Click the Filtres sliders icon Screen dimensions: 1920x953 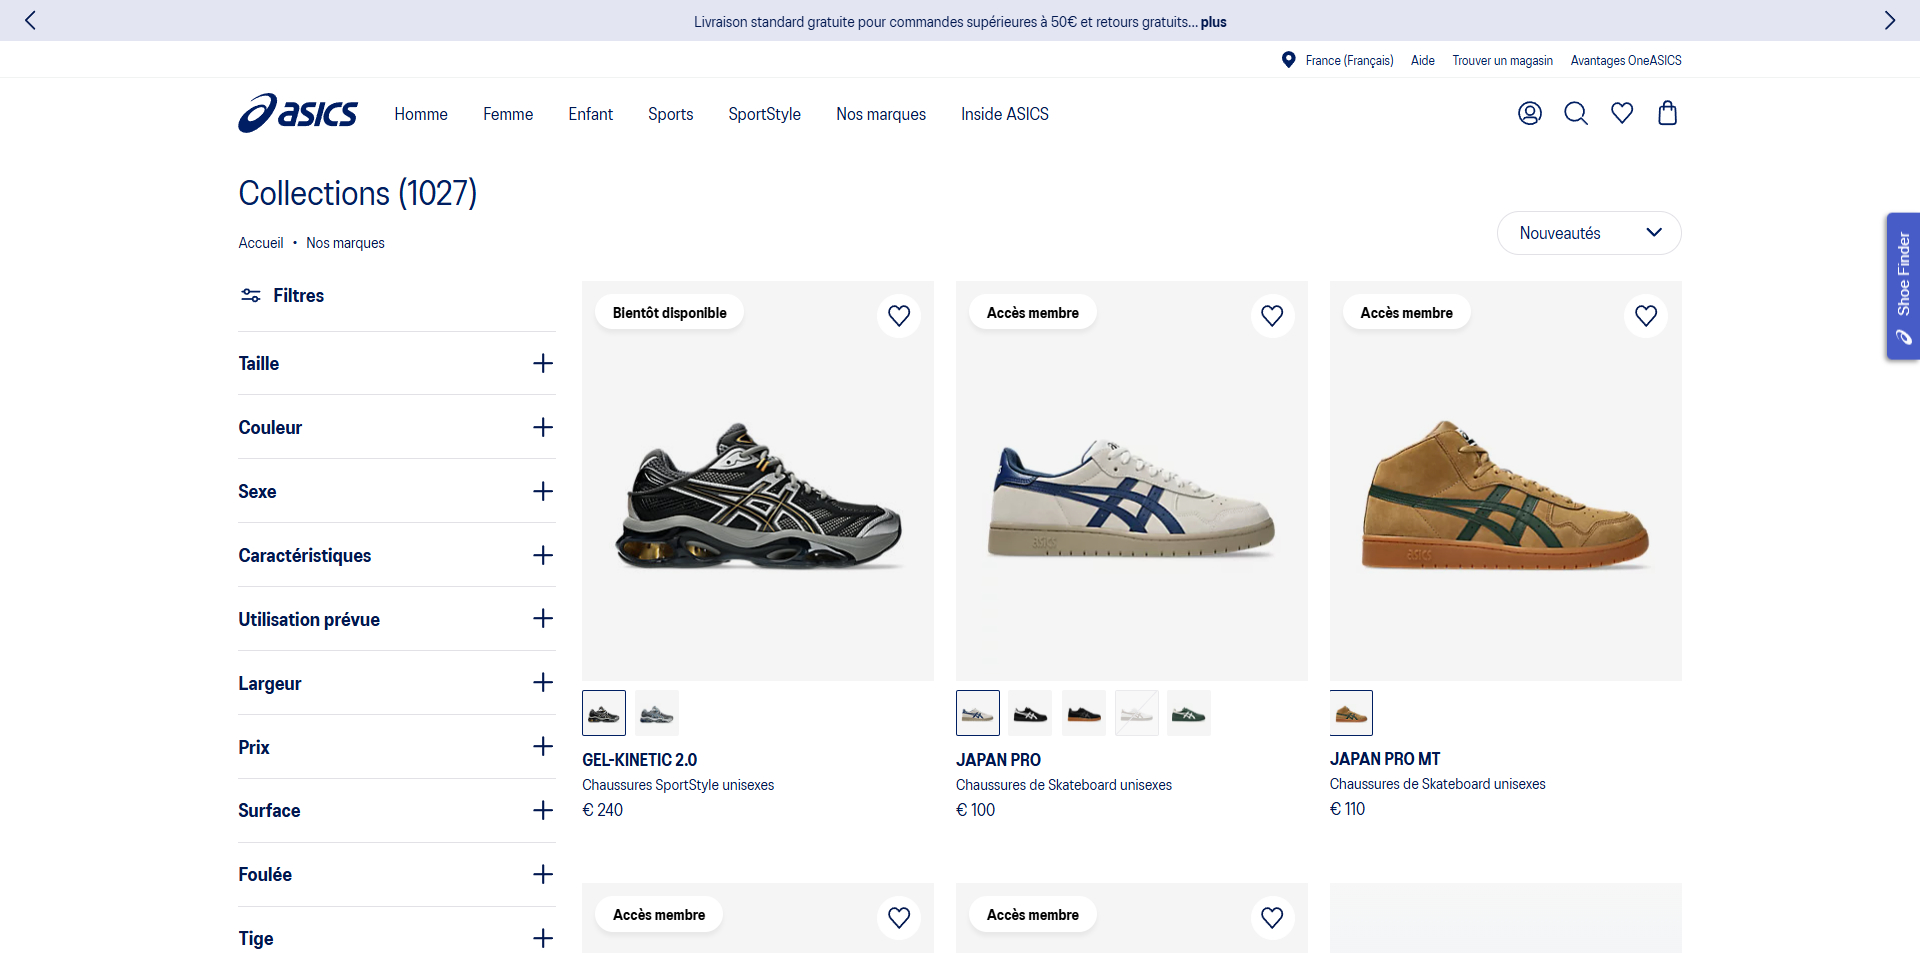pyautogui.click(x=250, y=295)
